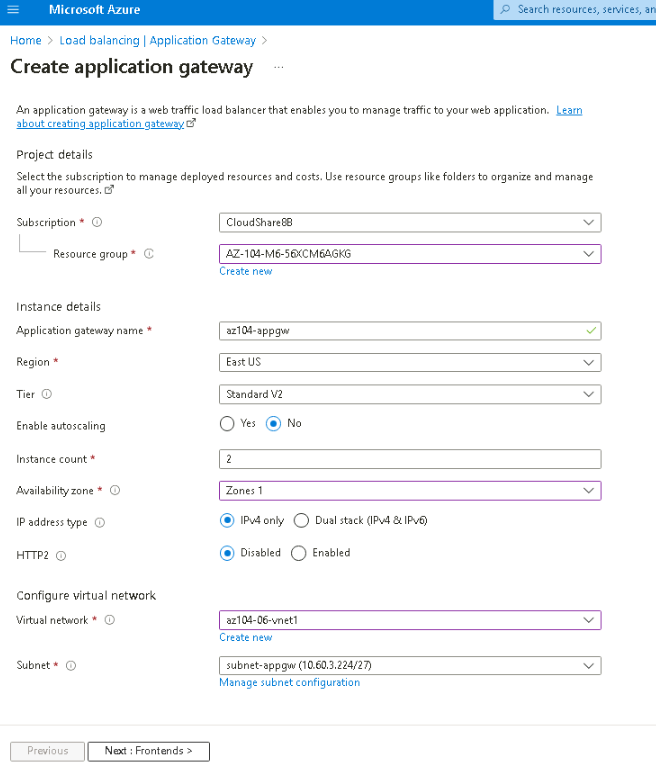656x774 pixels.
Task: Click Next : Frontends button
Action: (149, 751)
